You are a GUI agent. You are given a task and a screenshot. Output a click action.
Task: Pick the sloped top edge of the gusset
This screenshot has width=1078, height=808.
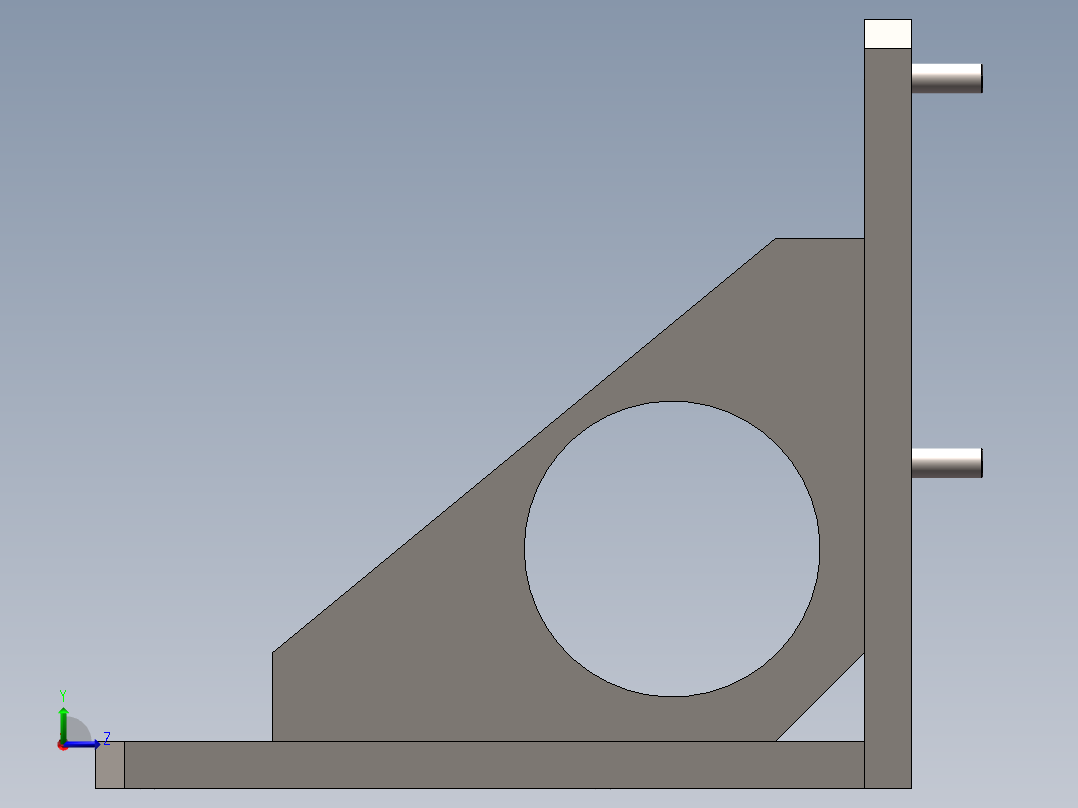524,446
